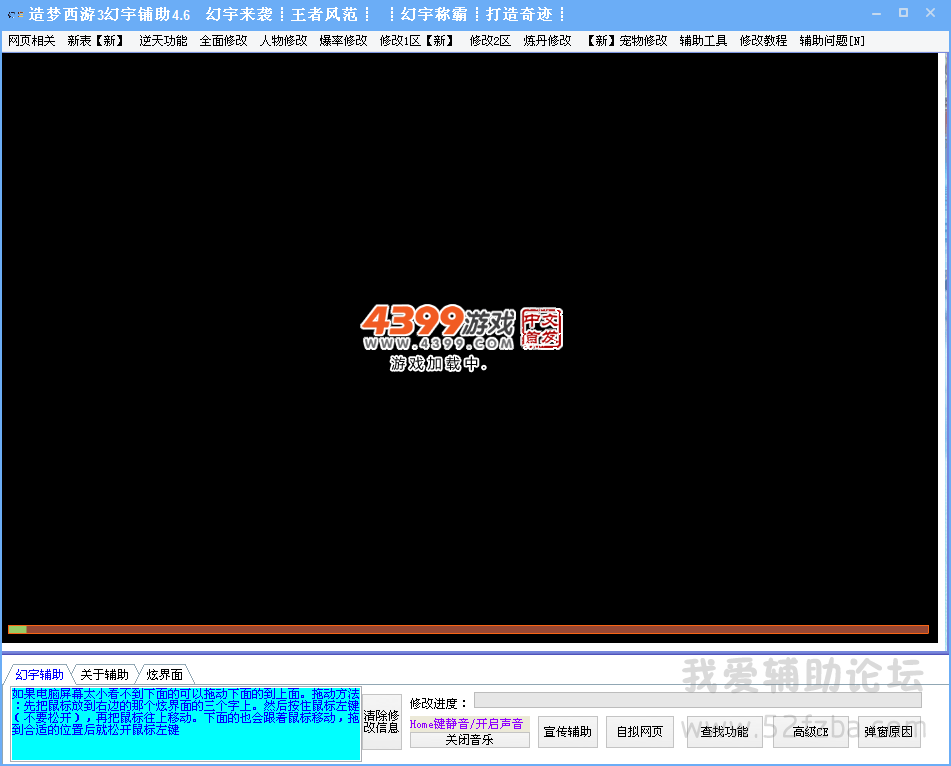Click the 弹窗原因 button
This screenshot has width=951, height=766.
(x=889, y=732)
